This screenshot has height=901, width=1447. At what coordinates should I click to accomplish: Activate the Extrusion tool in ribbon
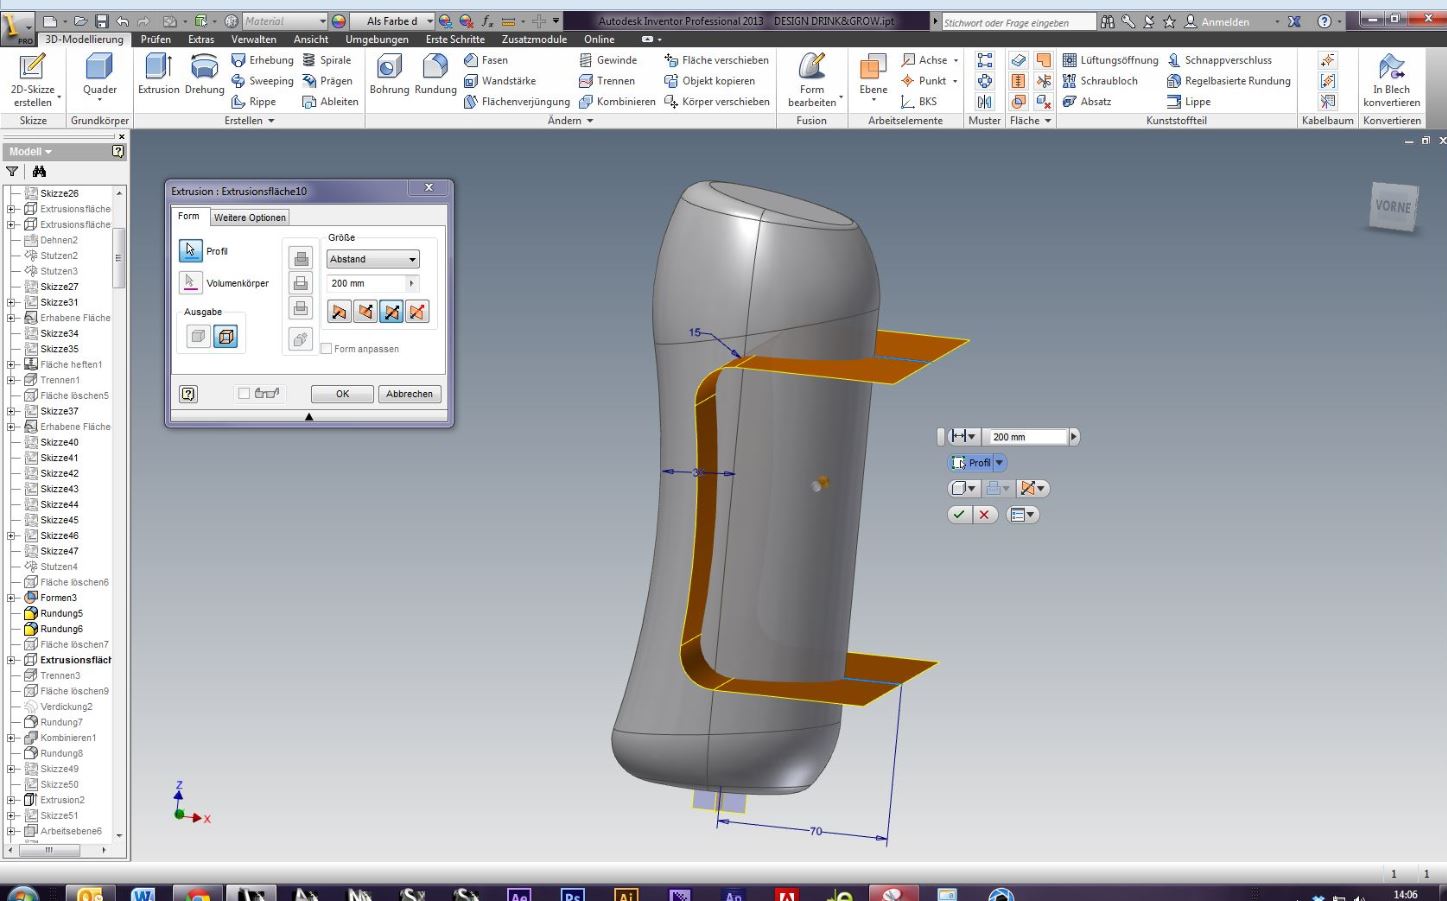coord(159,75)
